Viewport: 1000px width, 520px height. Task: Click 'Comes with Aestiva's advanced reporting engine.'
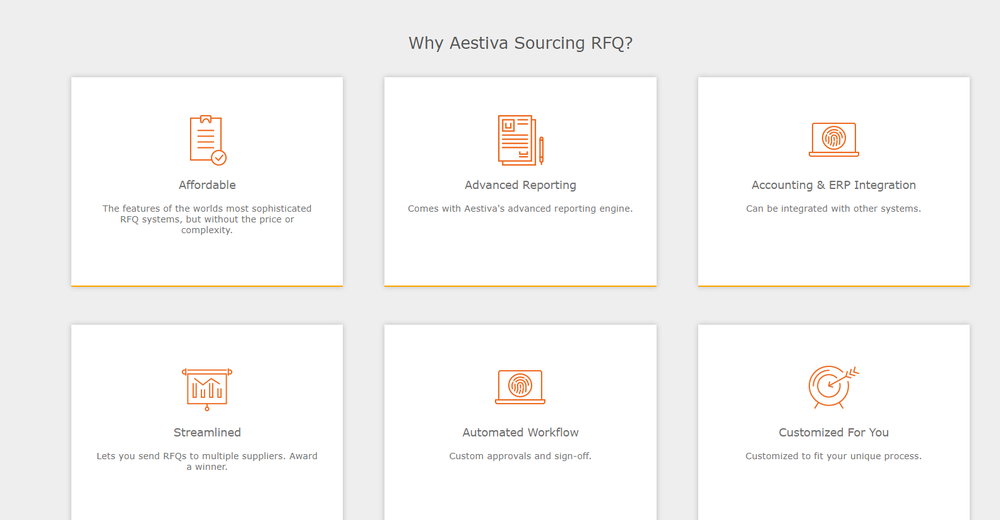click(520, 209)
